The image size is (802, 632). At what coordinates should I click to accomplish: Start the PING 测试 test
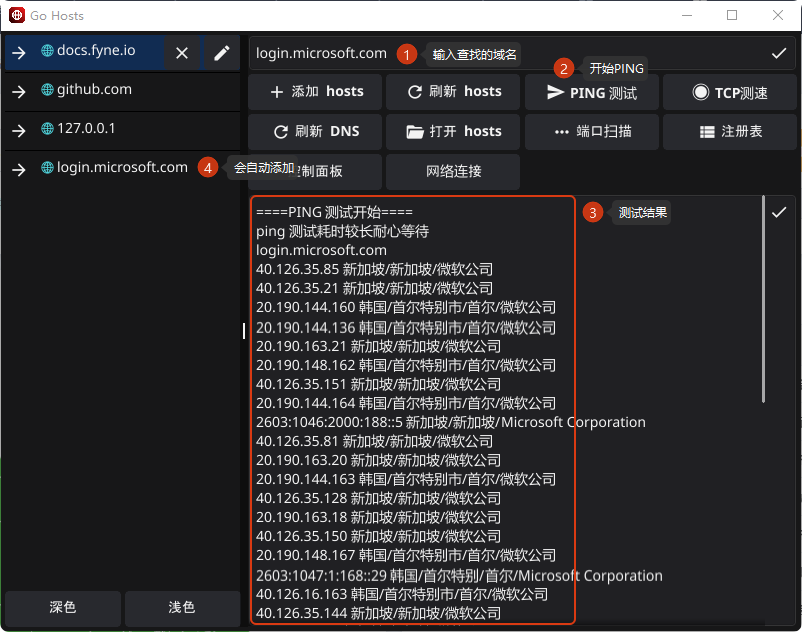point(591,92)
